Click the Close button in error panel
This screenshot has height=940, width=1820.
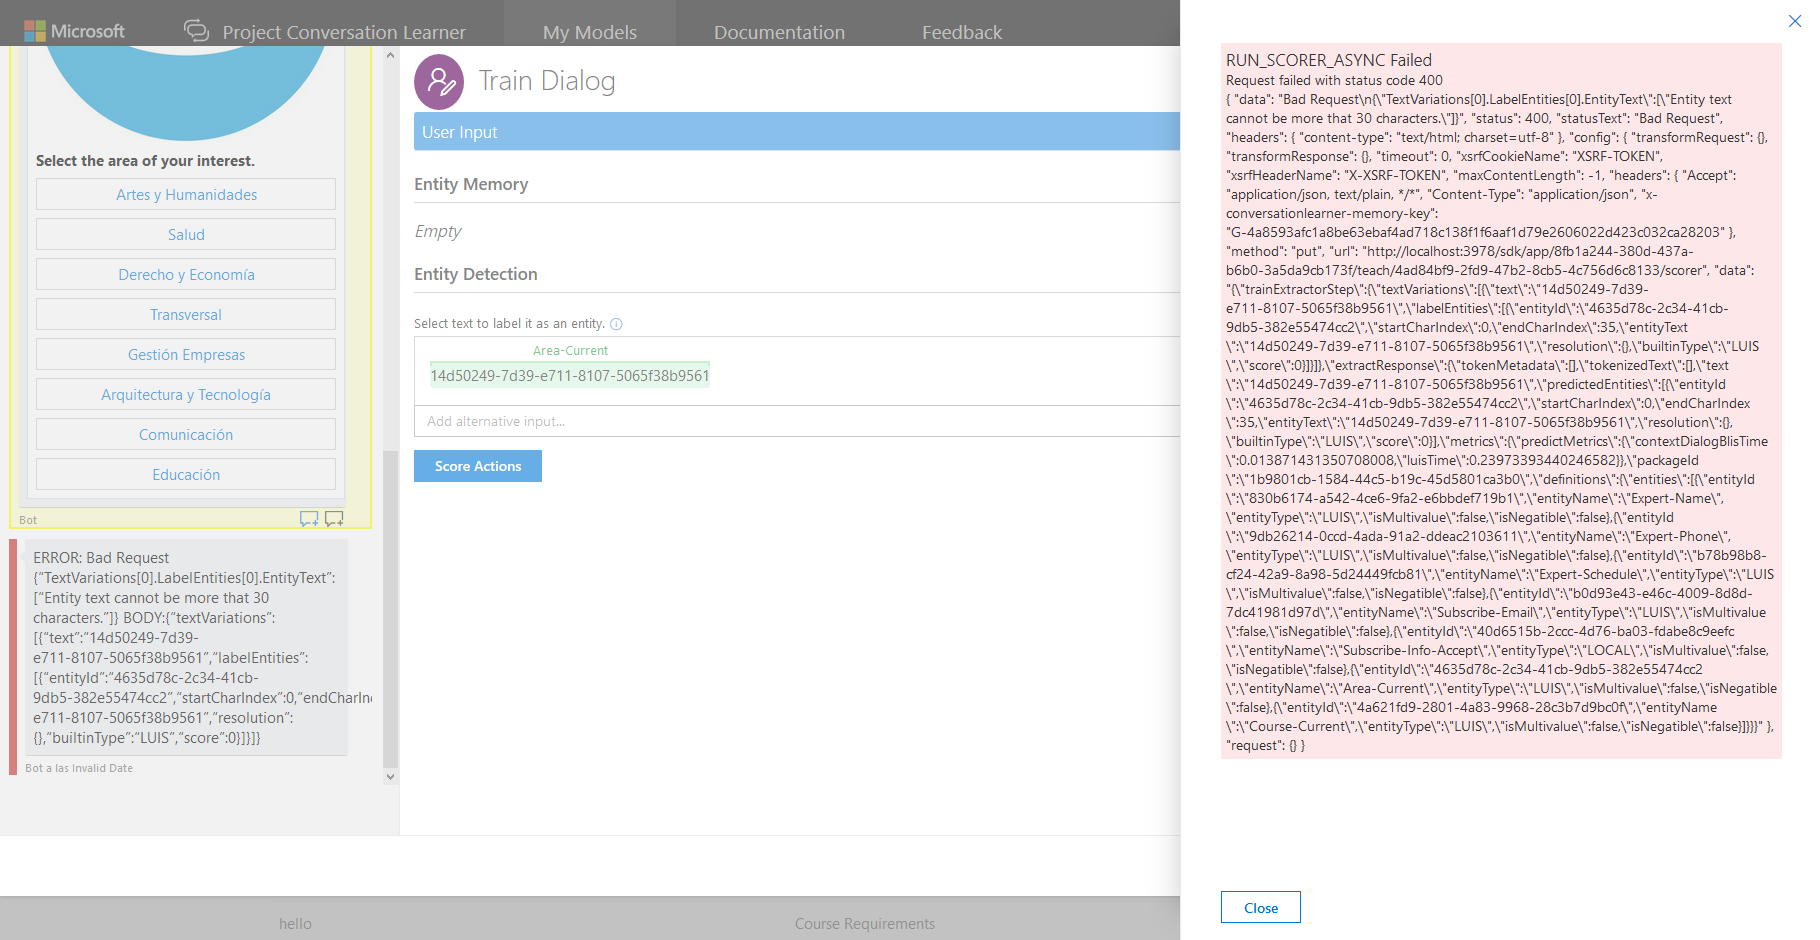(x=1261, y=907)
